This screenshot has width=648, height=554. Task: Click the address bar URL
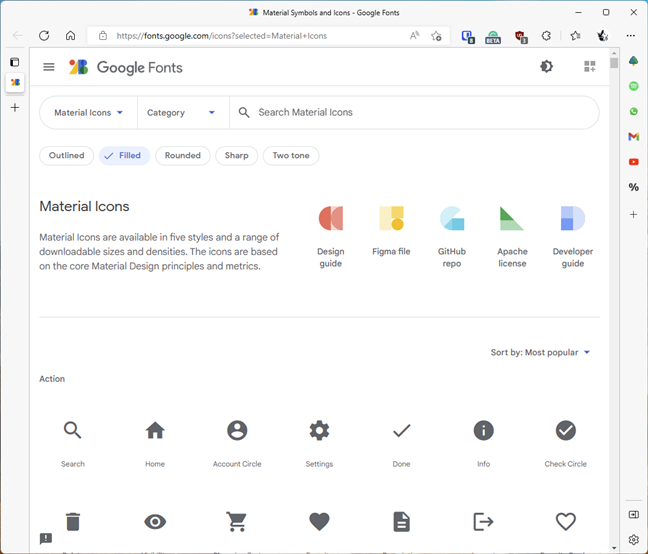(222, 36)
